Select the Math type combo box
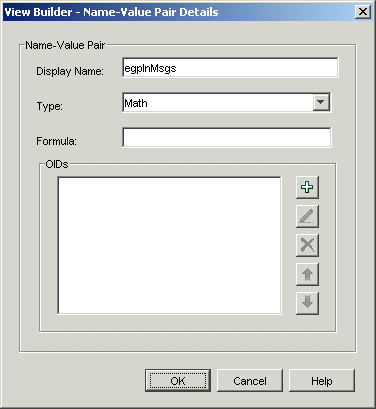This screenshot has height=409, width=376. (x=227, y=102)
